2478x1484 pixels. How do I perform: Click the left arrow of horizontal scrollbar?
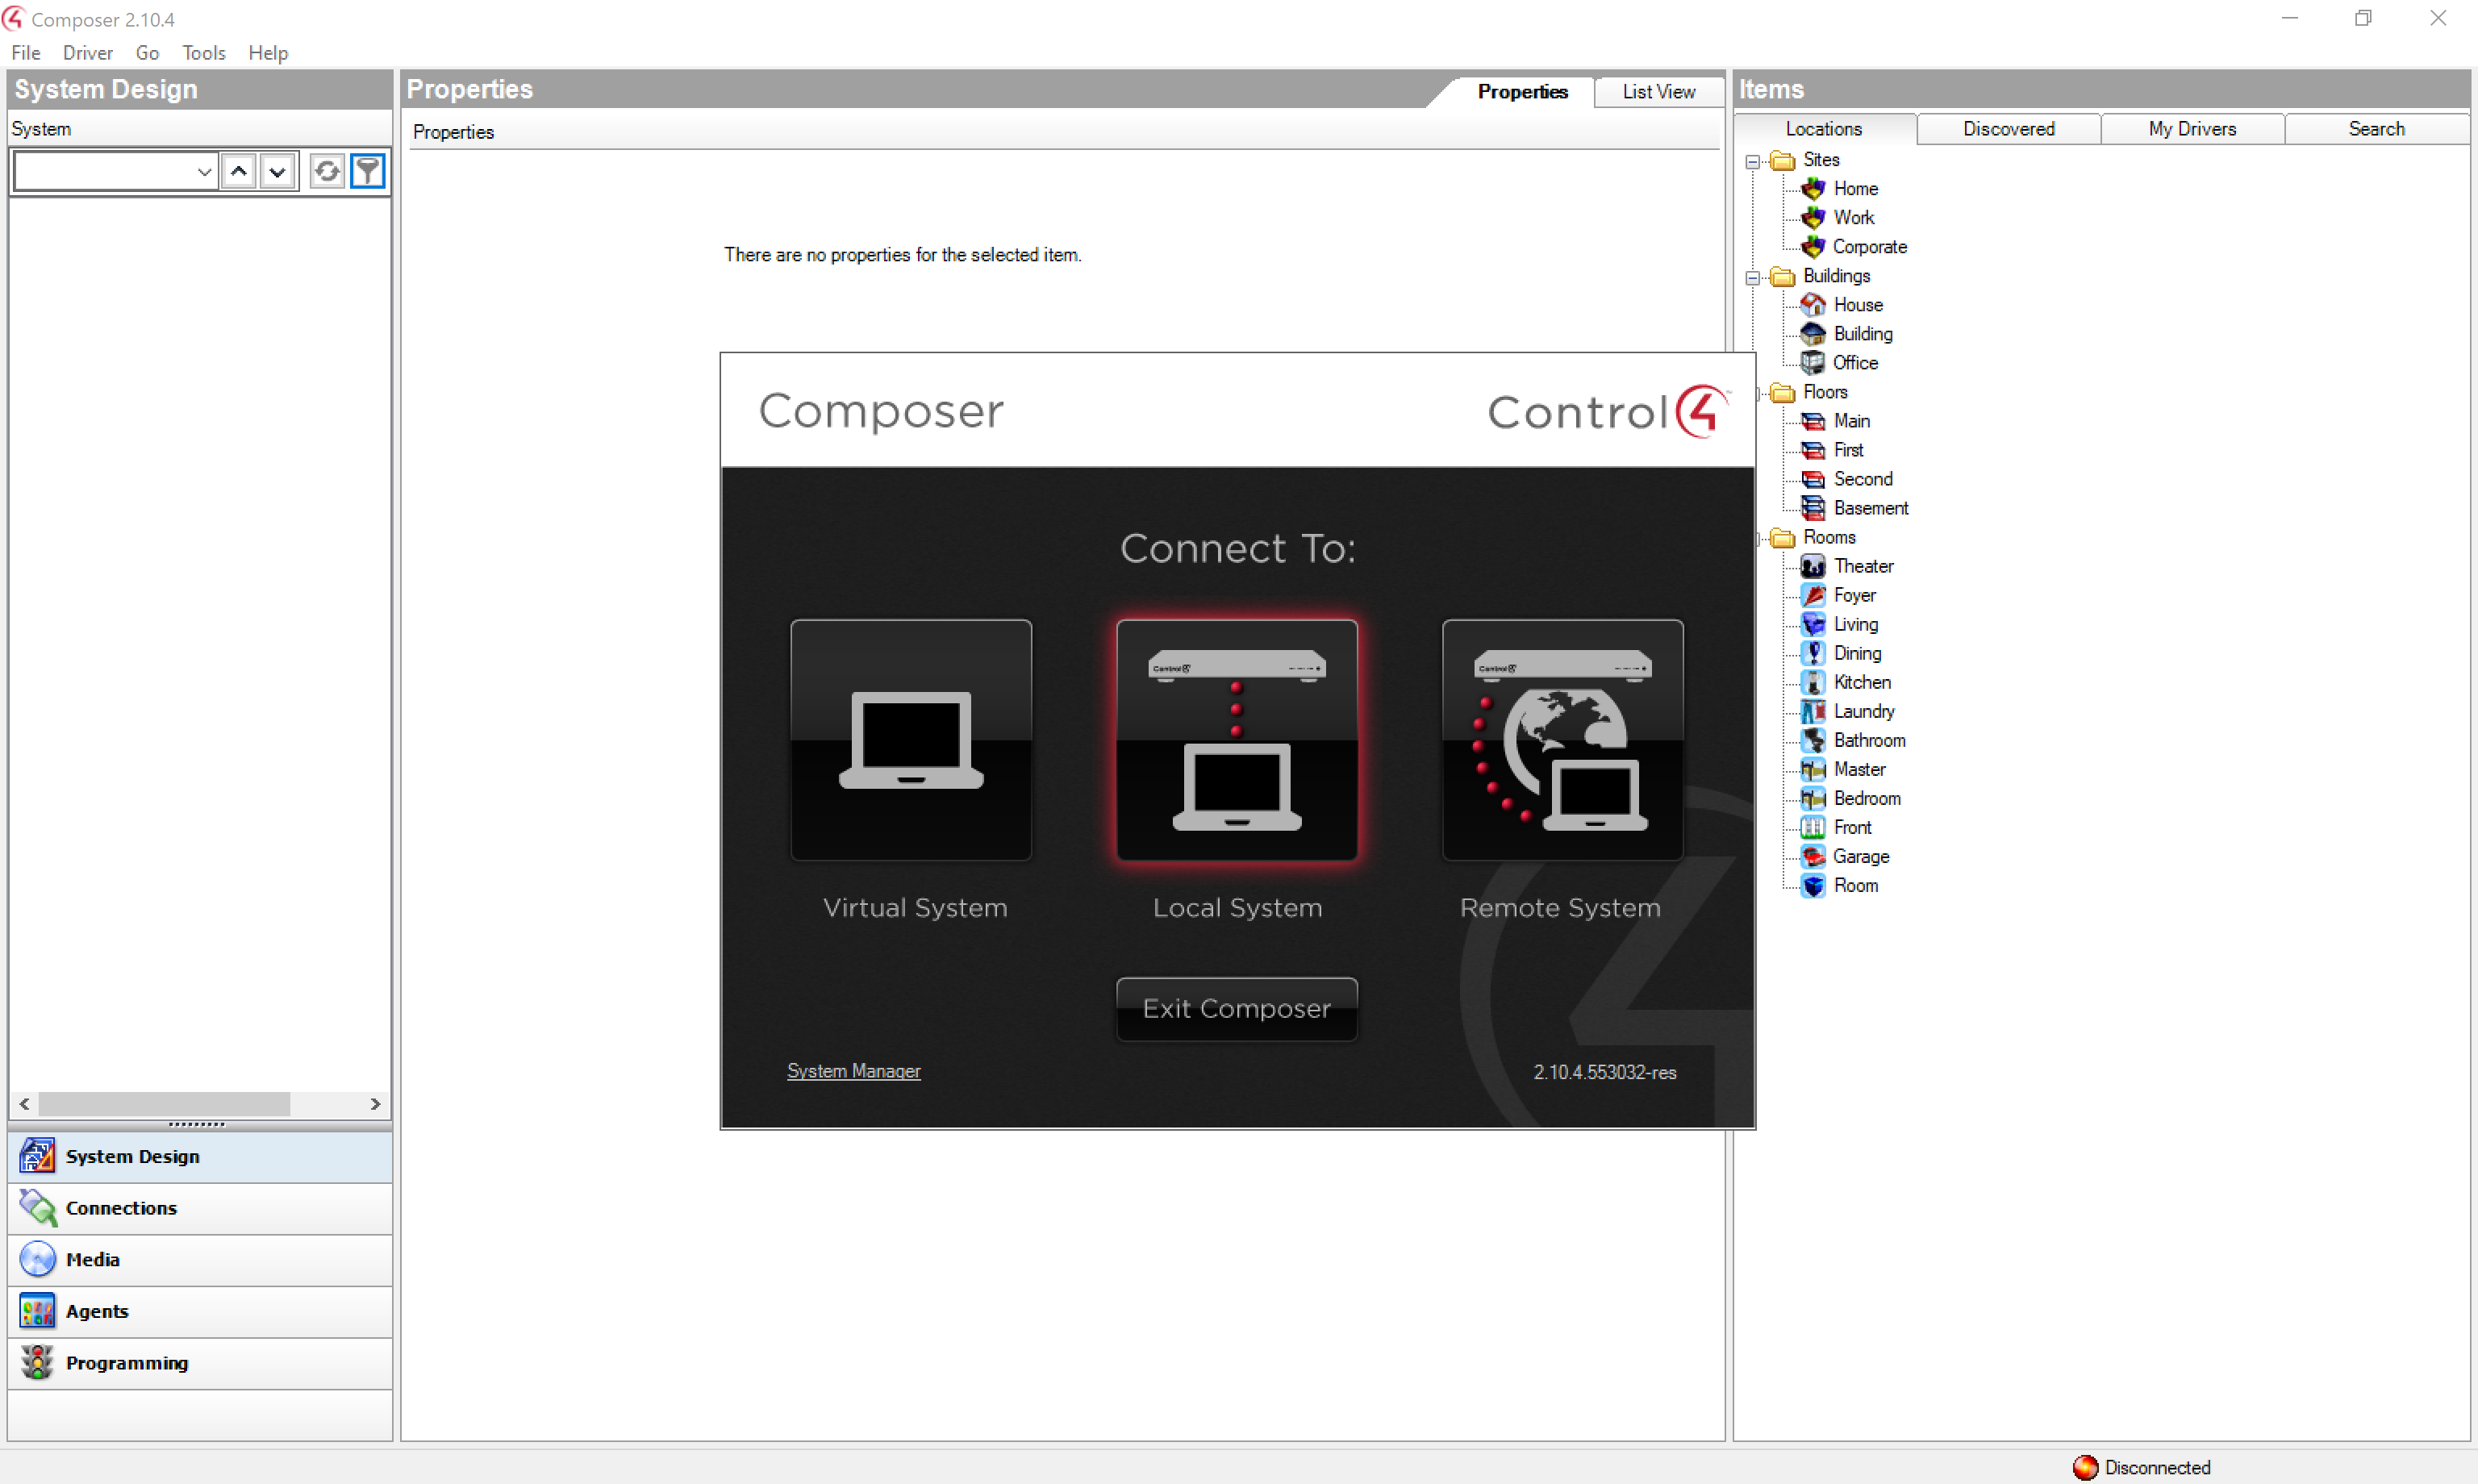click(x=24, y=1104)
